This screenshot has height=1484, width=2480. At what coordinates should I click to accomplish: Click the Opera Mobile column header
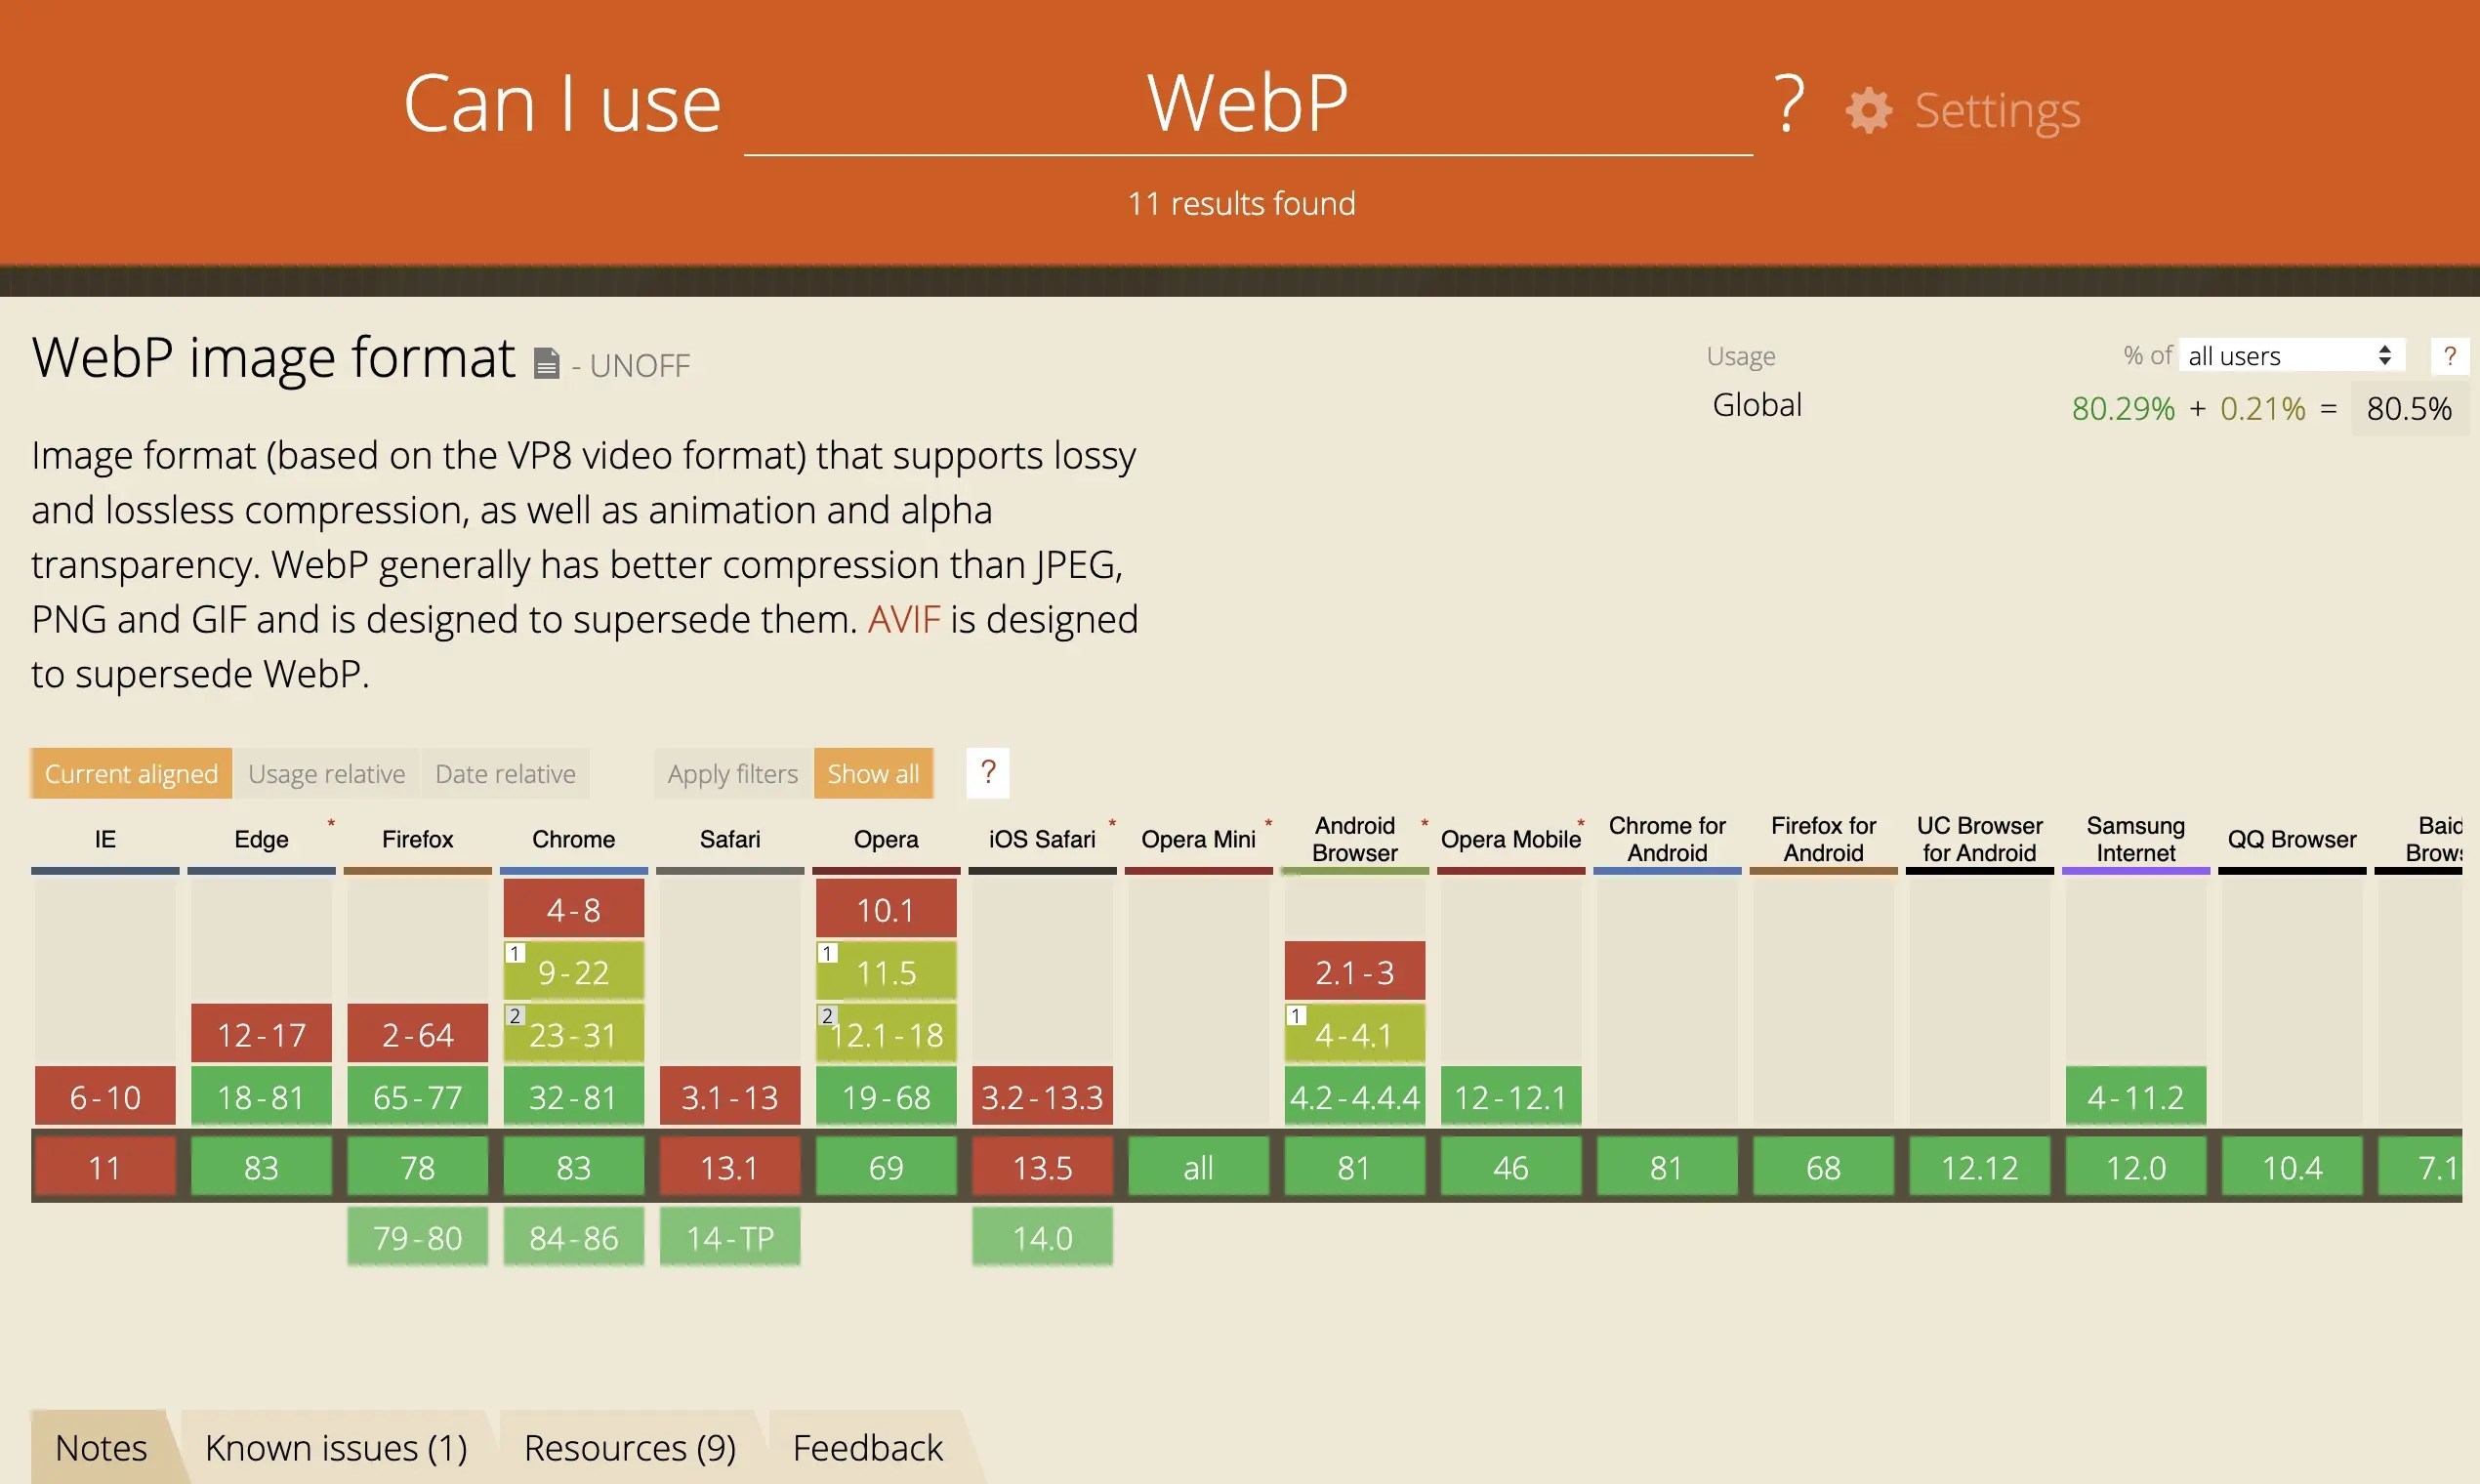click(1510, 839)
